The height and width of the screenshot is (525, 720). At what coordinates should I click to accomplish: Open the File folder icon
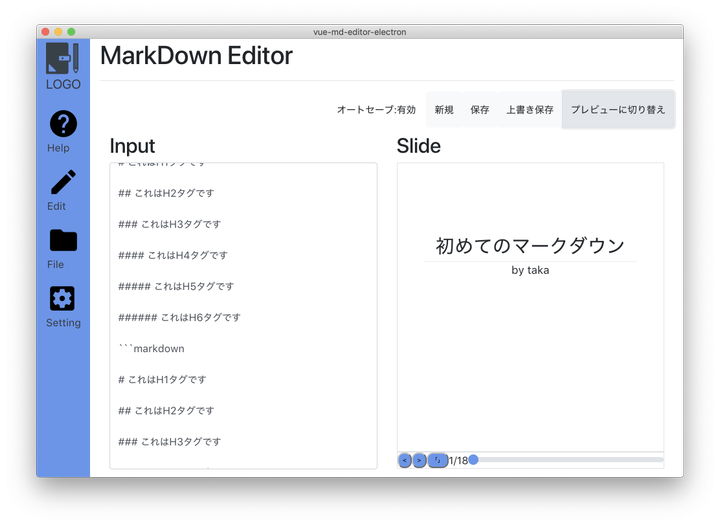[x=63, y=240]
